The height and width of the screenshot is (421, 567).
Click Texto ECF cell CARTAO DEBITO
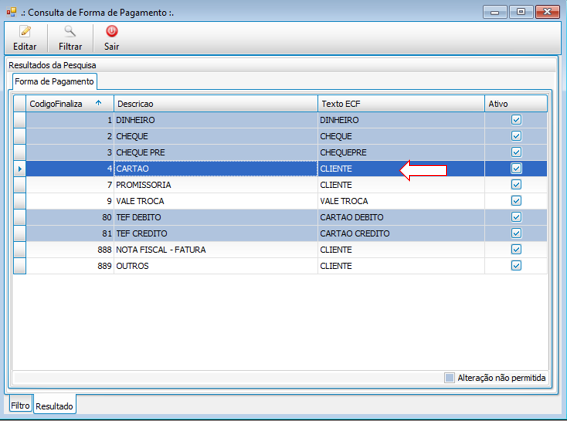click(x=401, y=217)
